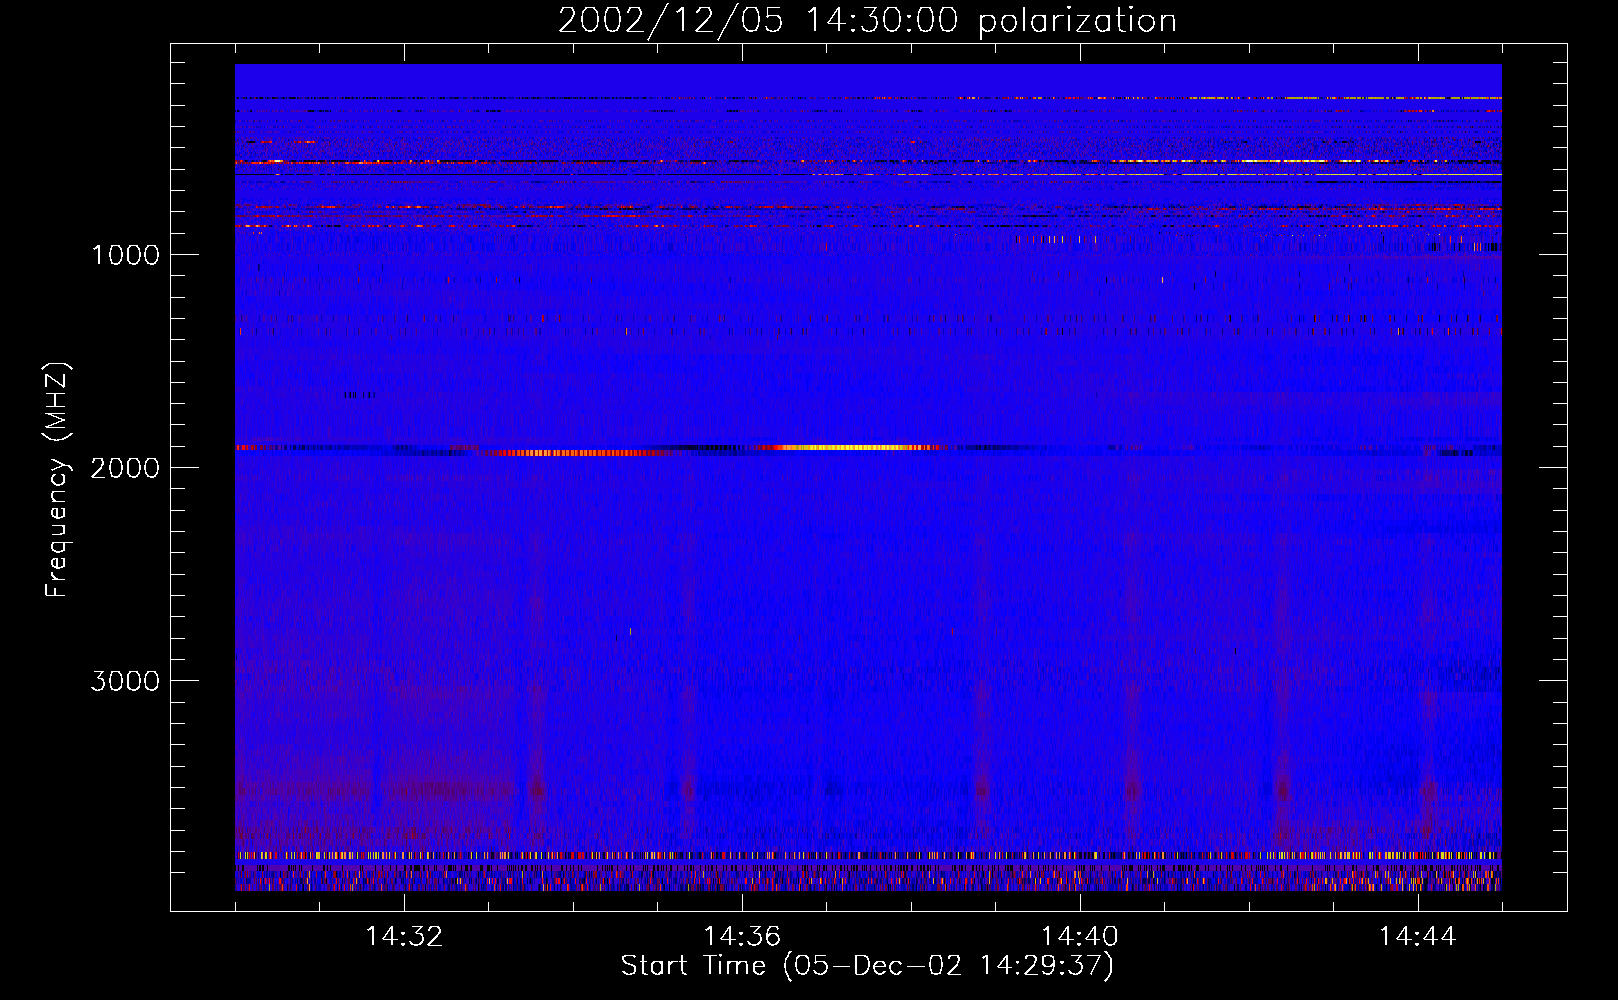This screenshot has width=1618, height=1000.
Task: Click the plot title '2002/12/05 14:30:00 polarization'
Action: click(x=867, y=21)
